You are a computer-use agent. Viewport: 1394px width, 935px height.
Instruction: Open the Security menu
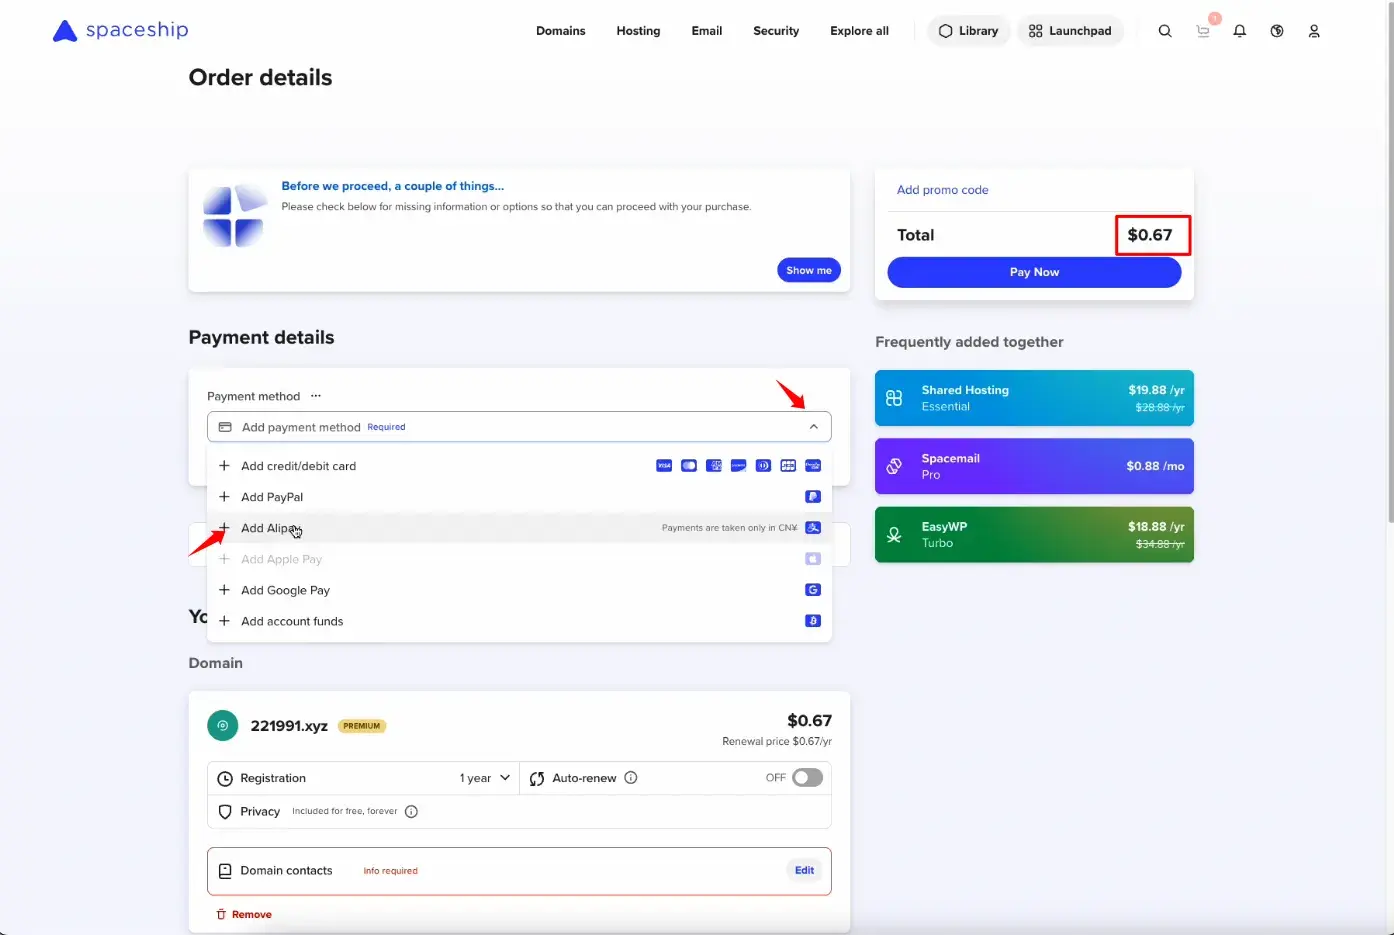pyautogui.click(x=776, y=31)
